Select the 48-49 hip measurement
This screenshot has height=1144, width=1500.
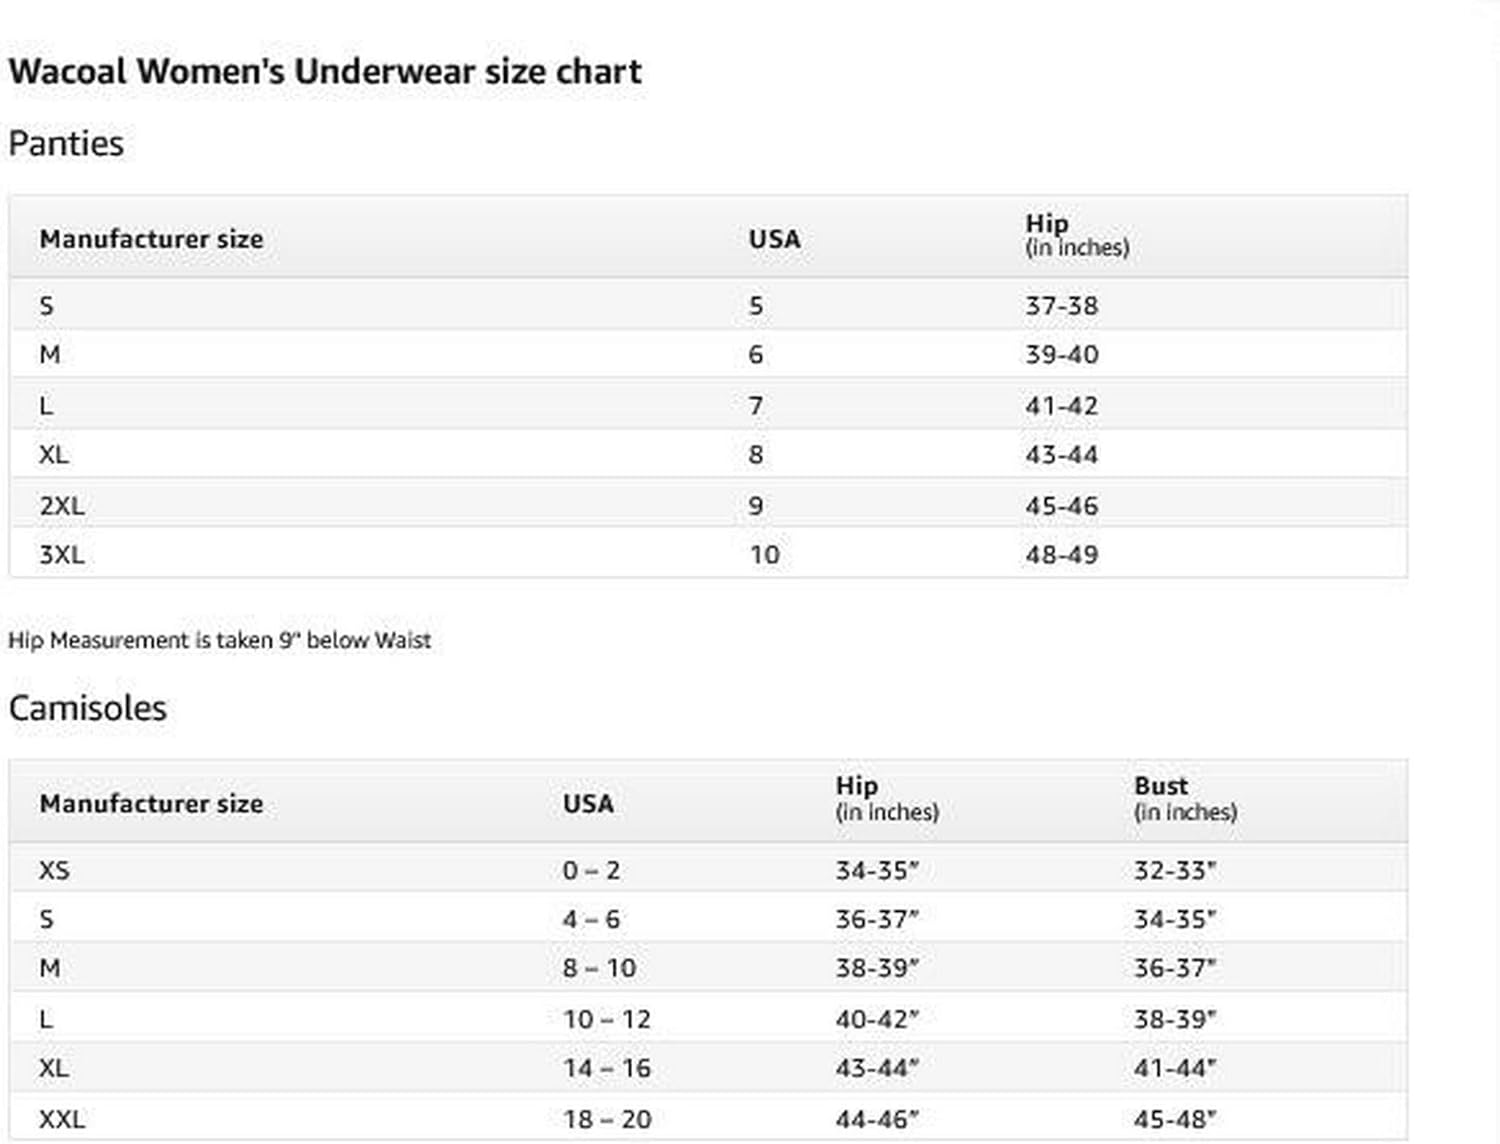1061,555
